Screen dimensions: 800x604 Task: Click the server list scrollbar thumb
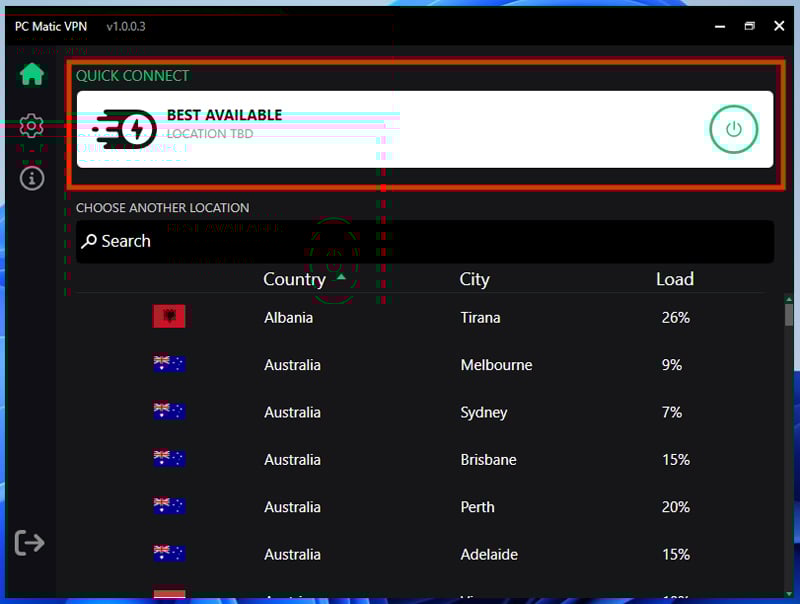point(789,315)
